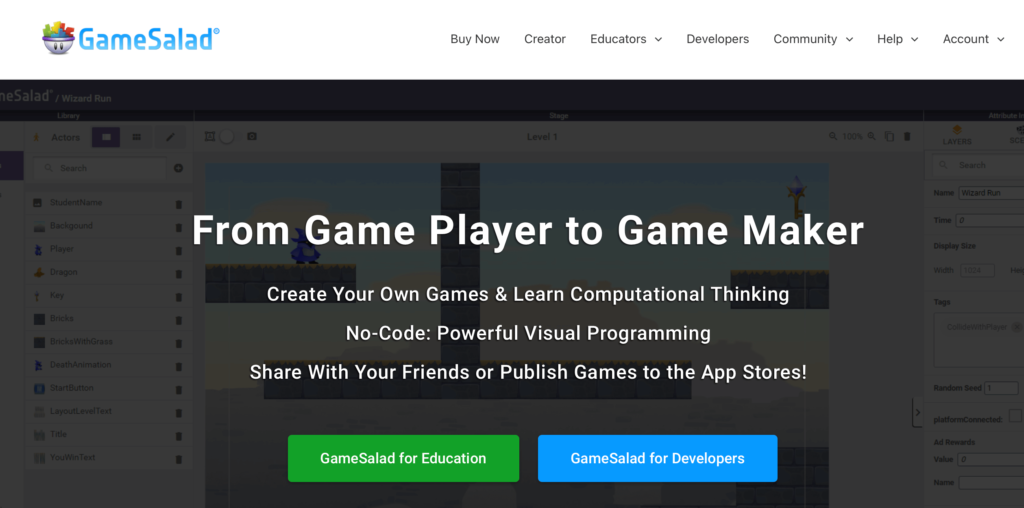Viewport: 1024px width, 508px height.
Task: Click the copy scene icon
Action: pos(889,136)
